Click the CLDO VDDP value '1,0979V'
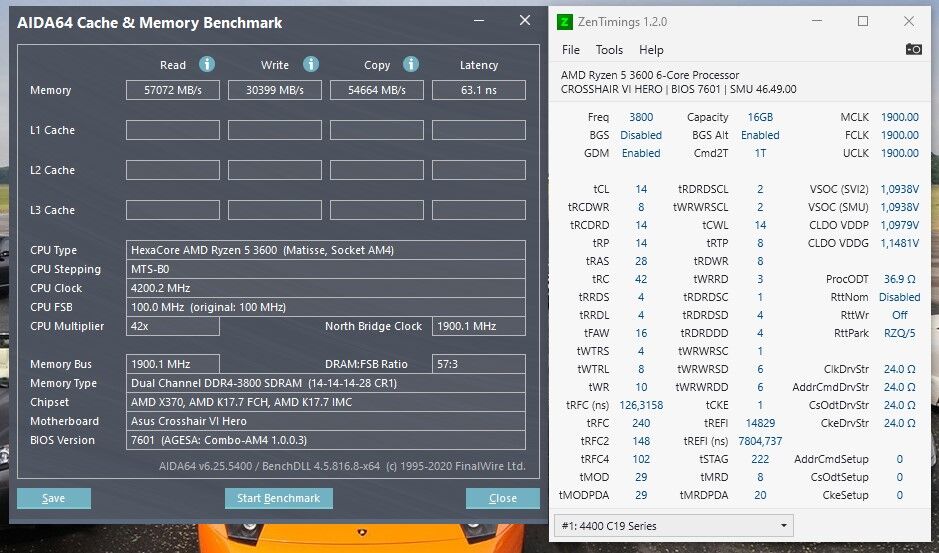The width and height of the screenshot is (939, 553). point(899,225)
